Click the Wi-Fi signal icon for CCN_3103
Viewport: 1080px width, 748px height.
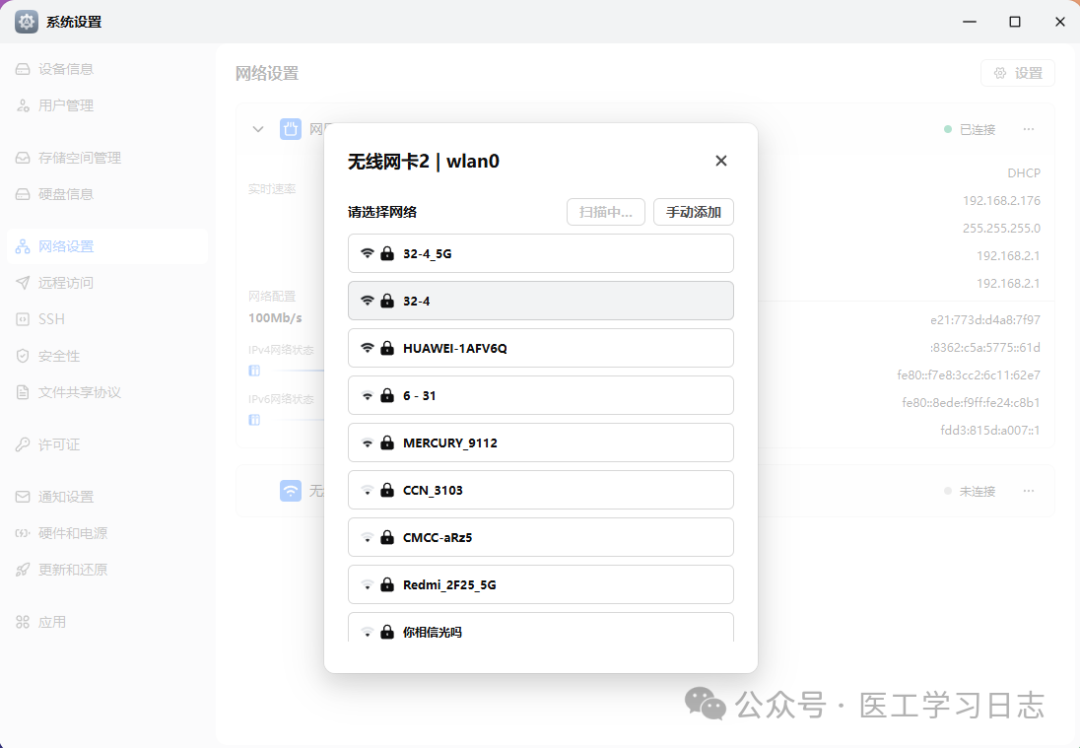click(367, 491)
